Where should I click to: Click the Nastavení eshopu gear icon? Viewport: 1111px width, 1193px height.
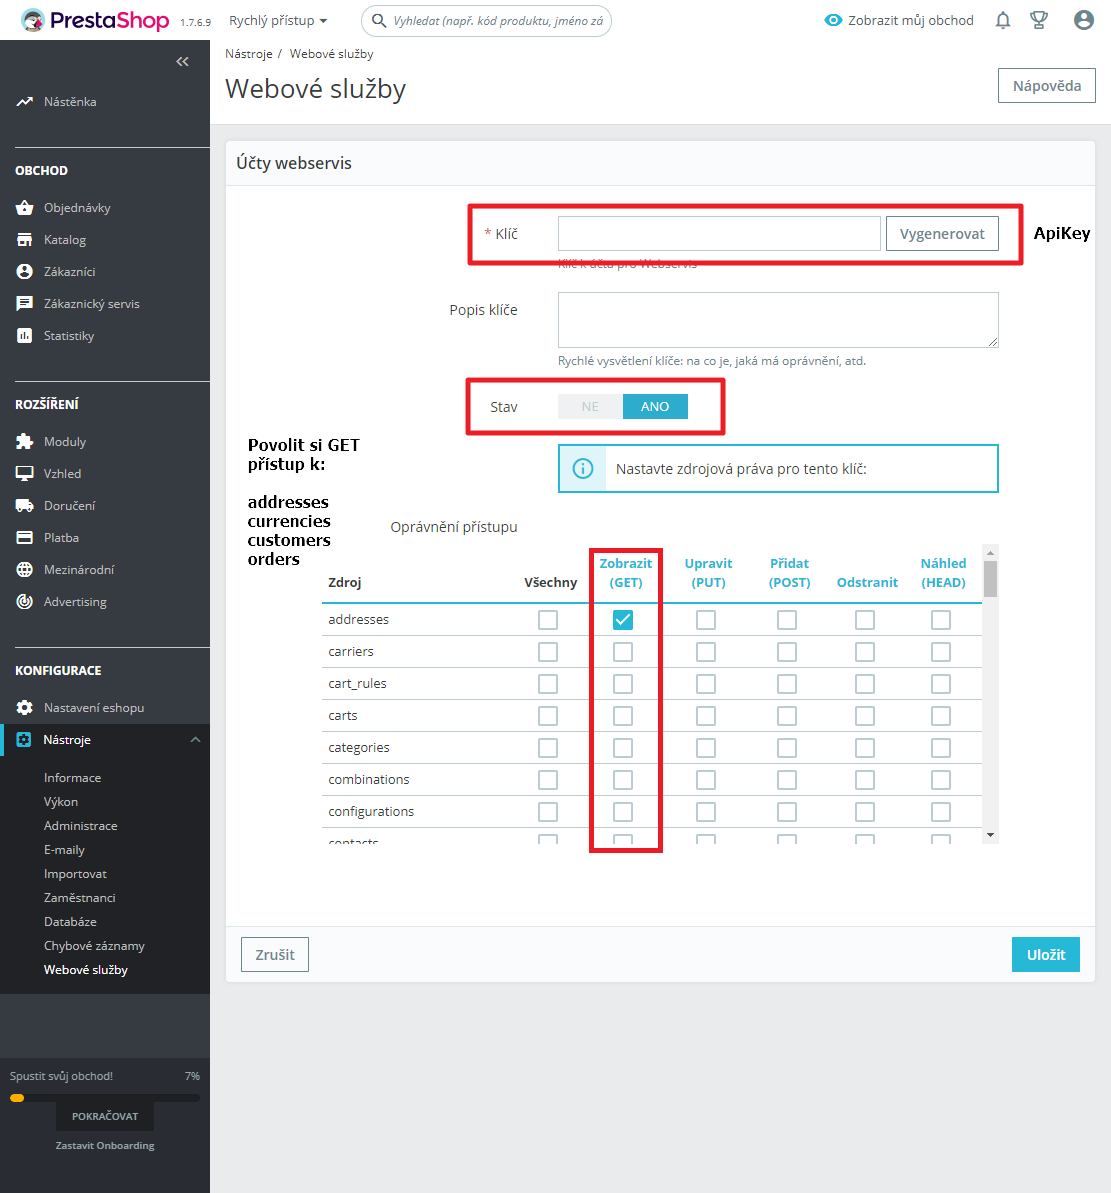24,708
